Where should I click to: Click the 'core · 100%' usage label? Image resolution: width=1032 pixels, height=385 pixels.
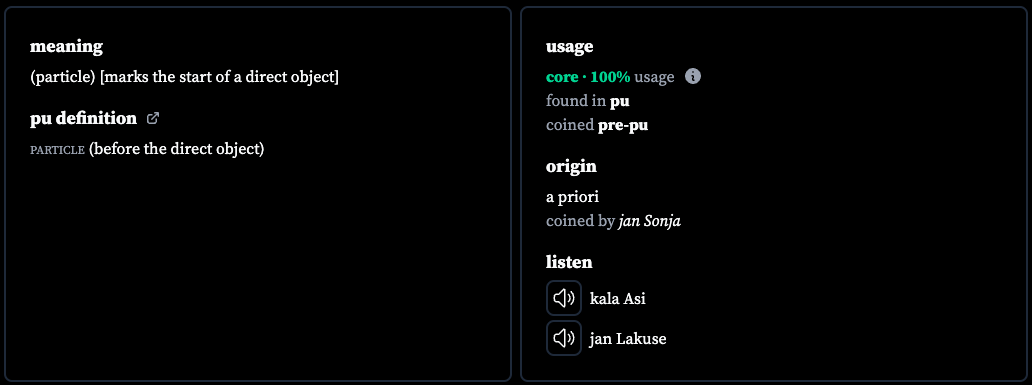588,77
